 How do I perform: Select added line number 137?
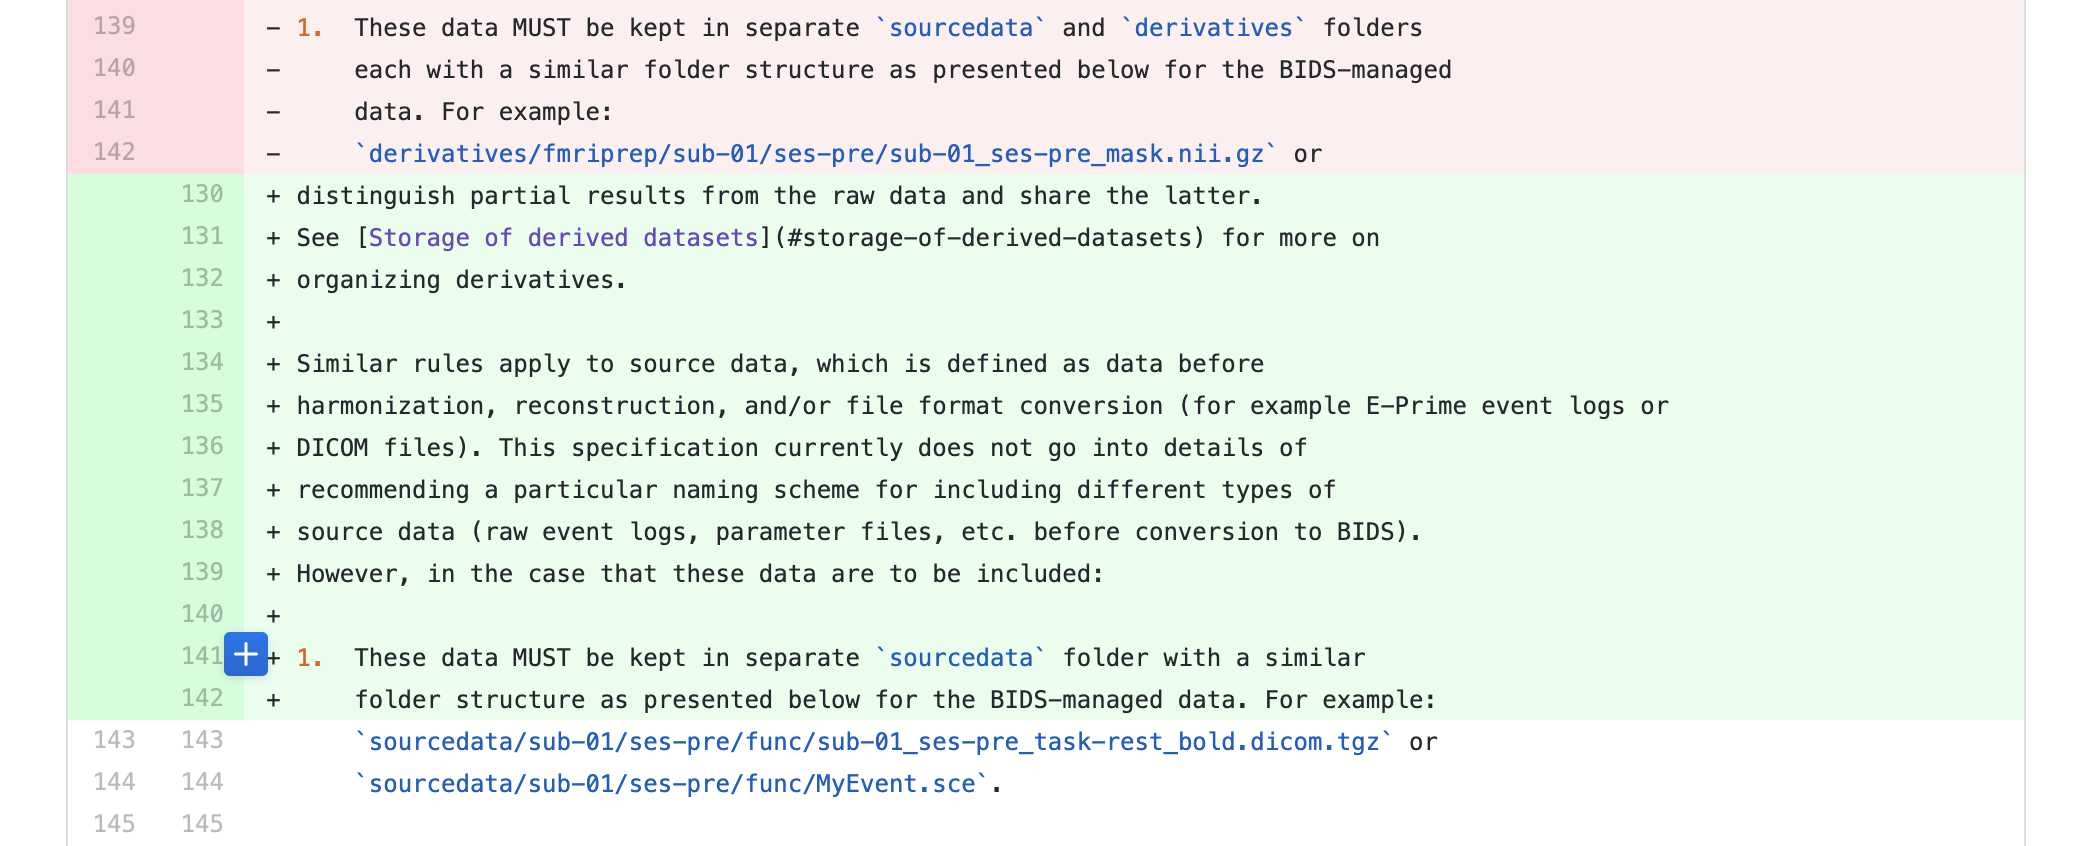point(202,488)
